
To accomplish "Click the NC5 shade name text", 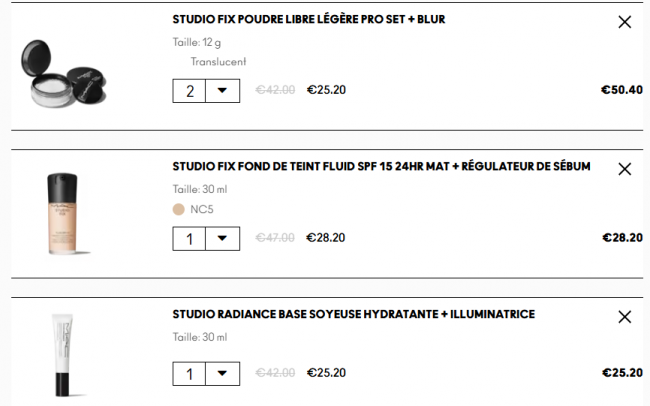I will [x=202, y=209].
